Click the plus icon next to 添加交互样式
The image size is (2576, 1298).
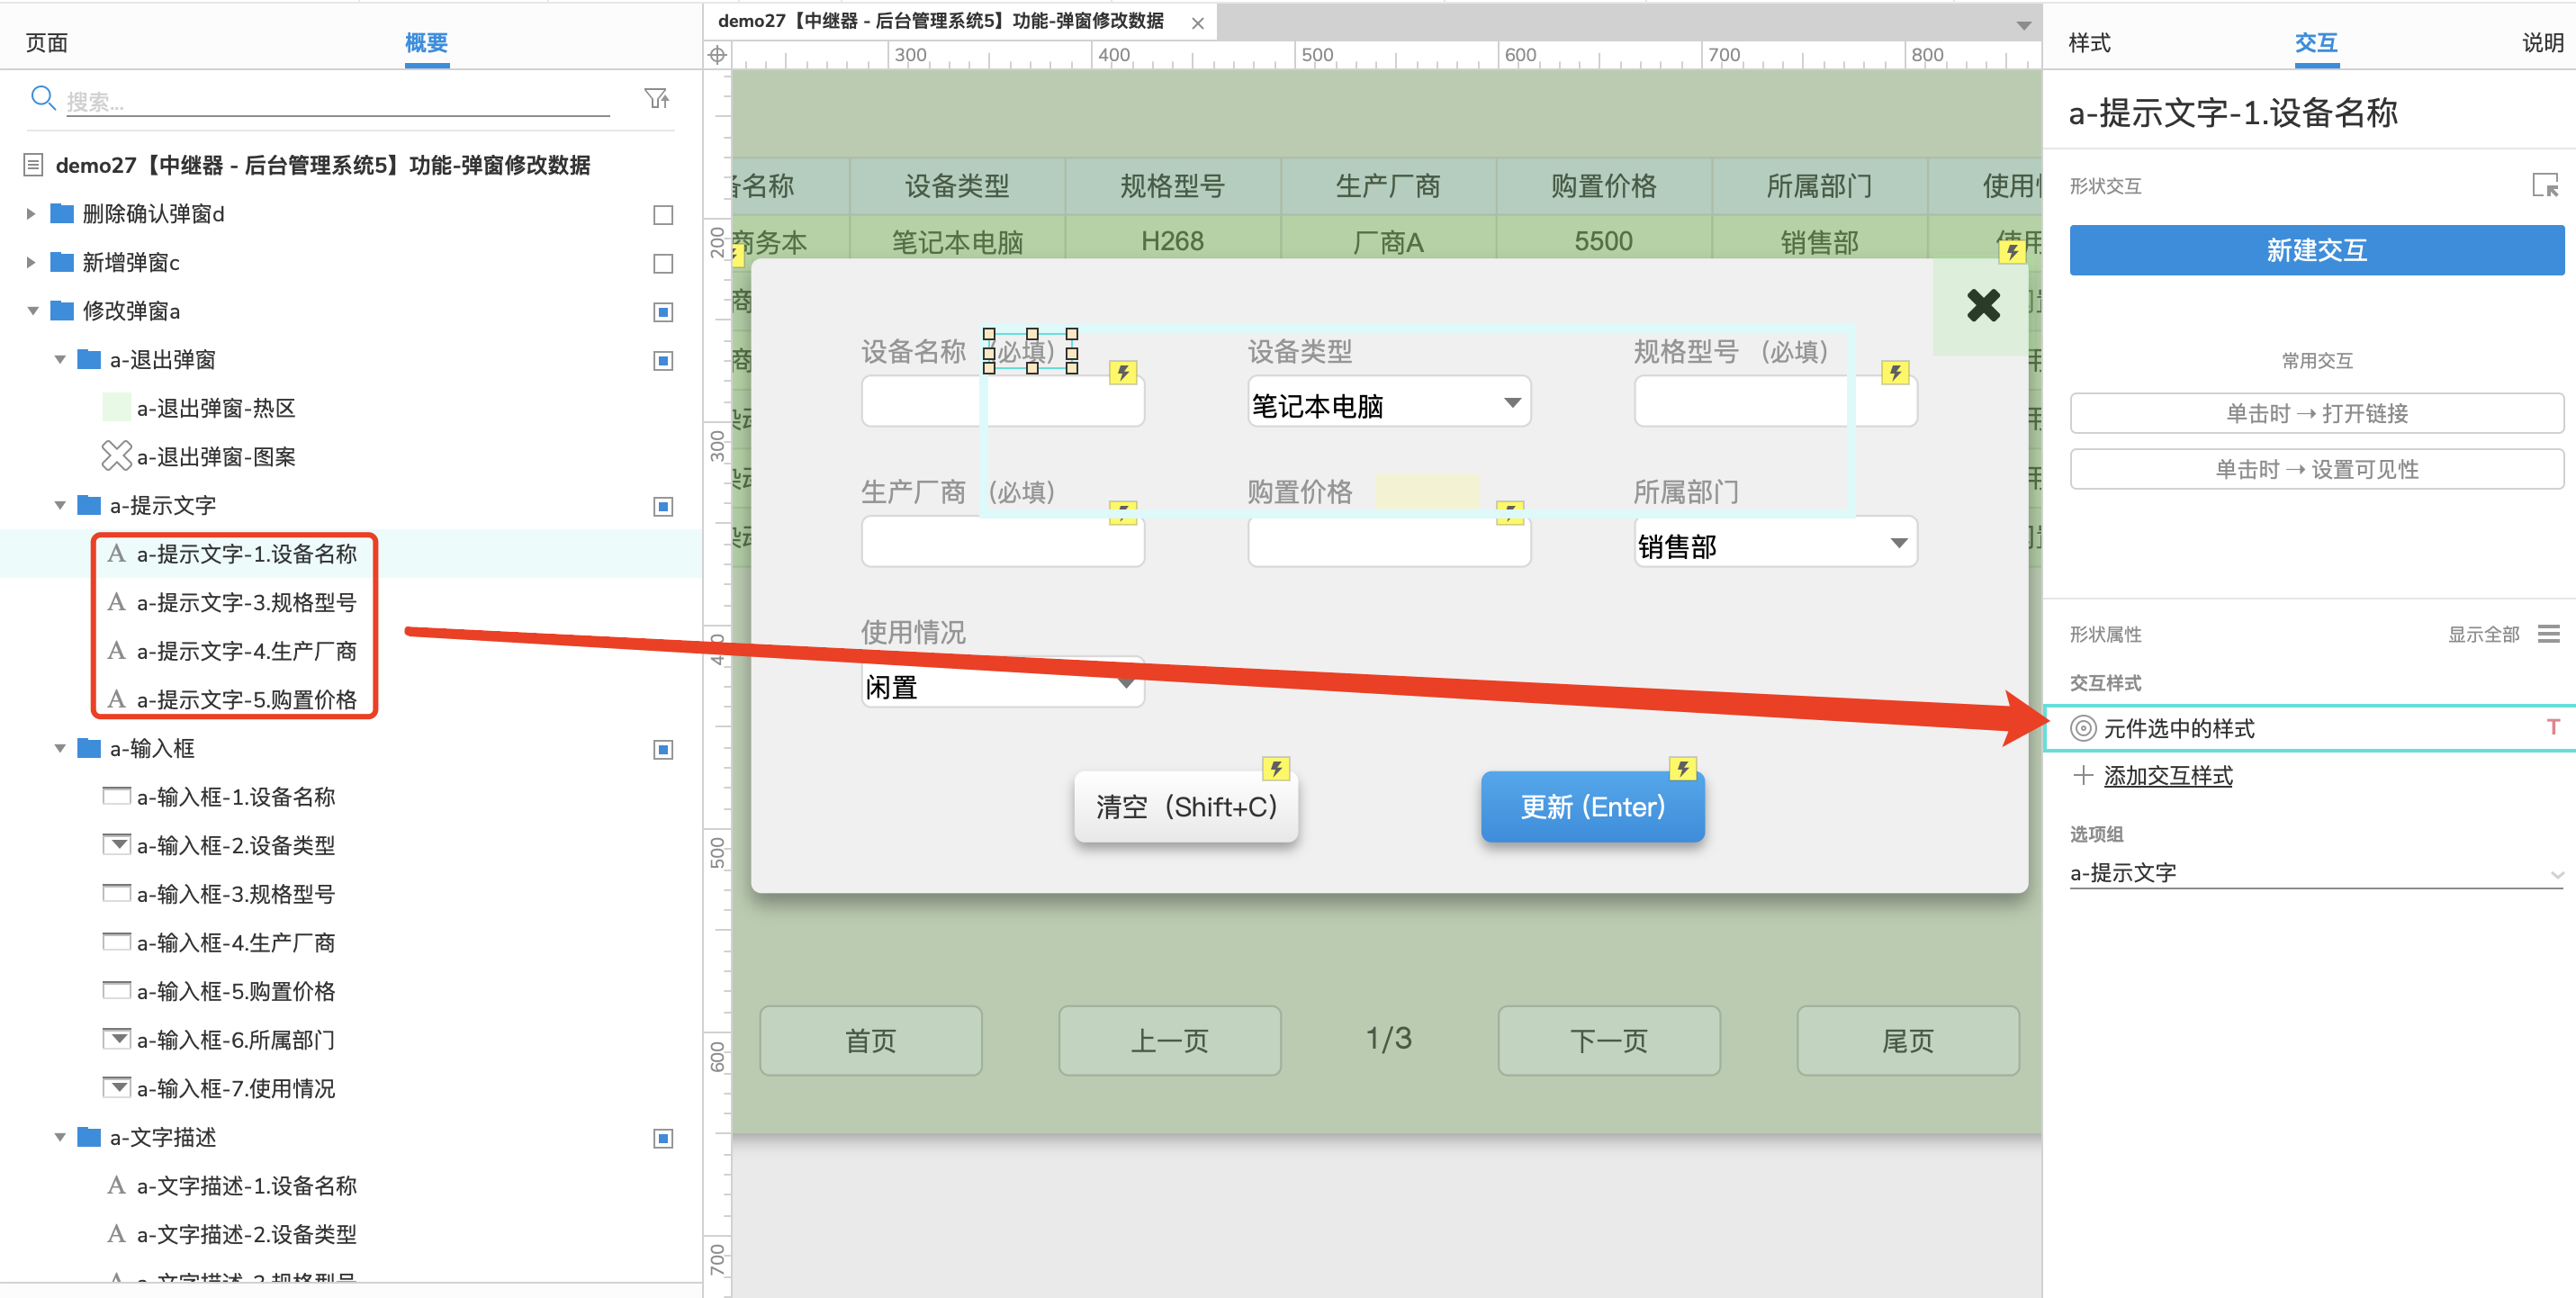(x=2083, y=775)
